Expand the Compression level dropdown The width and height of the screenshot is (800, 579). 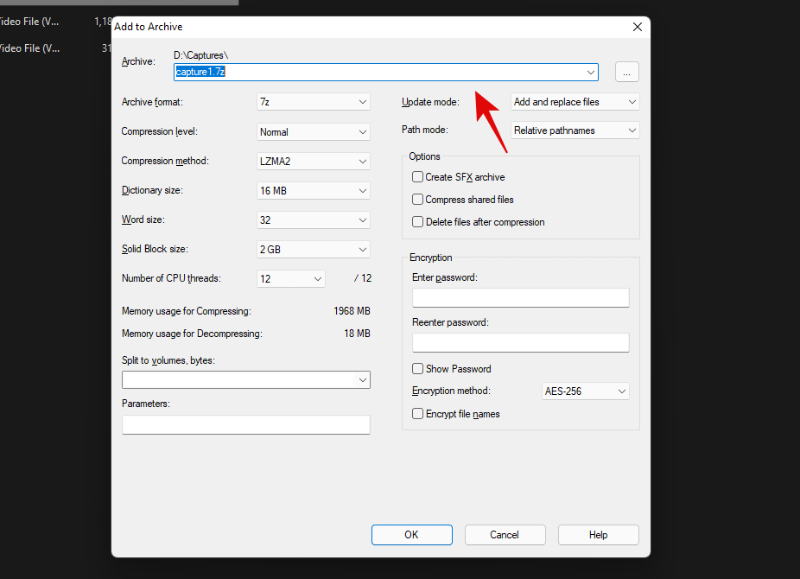pos(314,132)
